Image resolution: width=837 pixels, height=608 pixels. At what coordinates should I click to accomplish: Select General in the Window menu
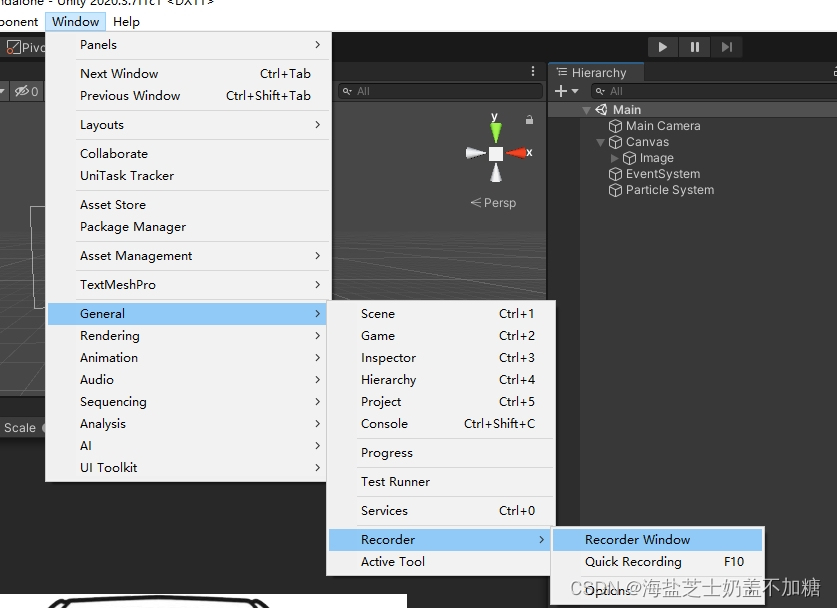point(102,313)
